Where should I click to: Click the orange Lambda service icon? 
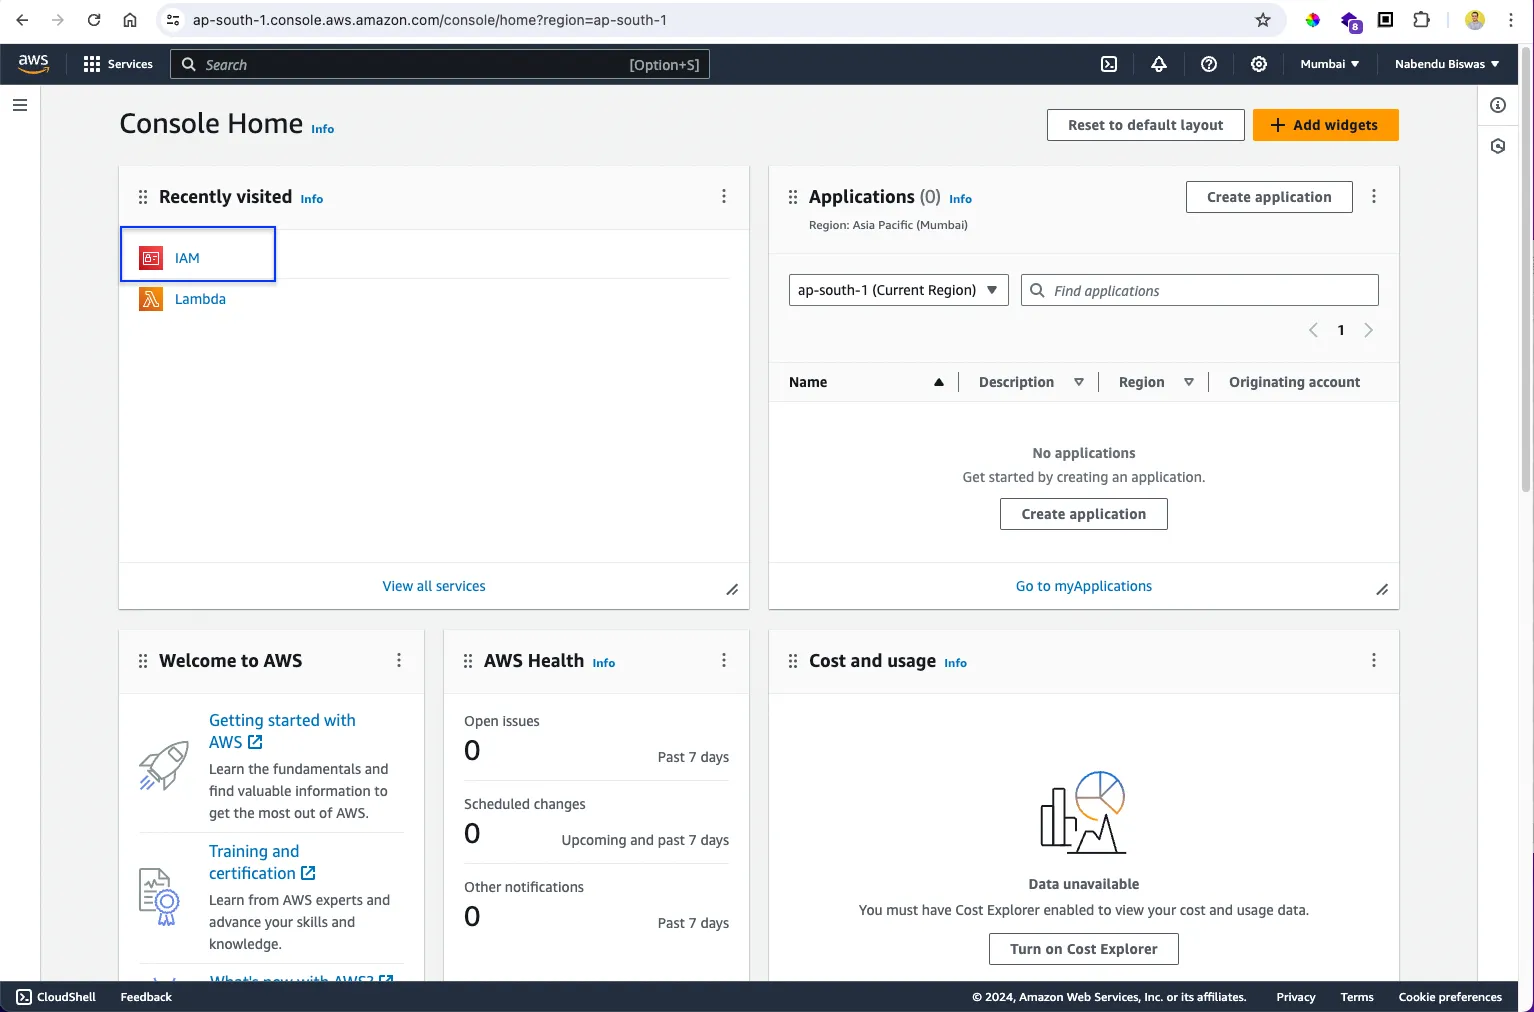(151, 299)
